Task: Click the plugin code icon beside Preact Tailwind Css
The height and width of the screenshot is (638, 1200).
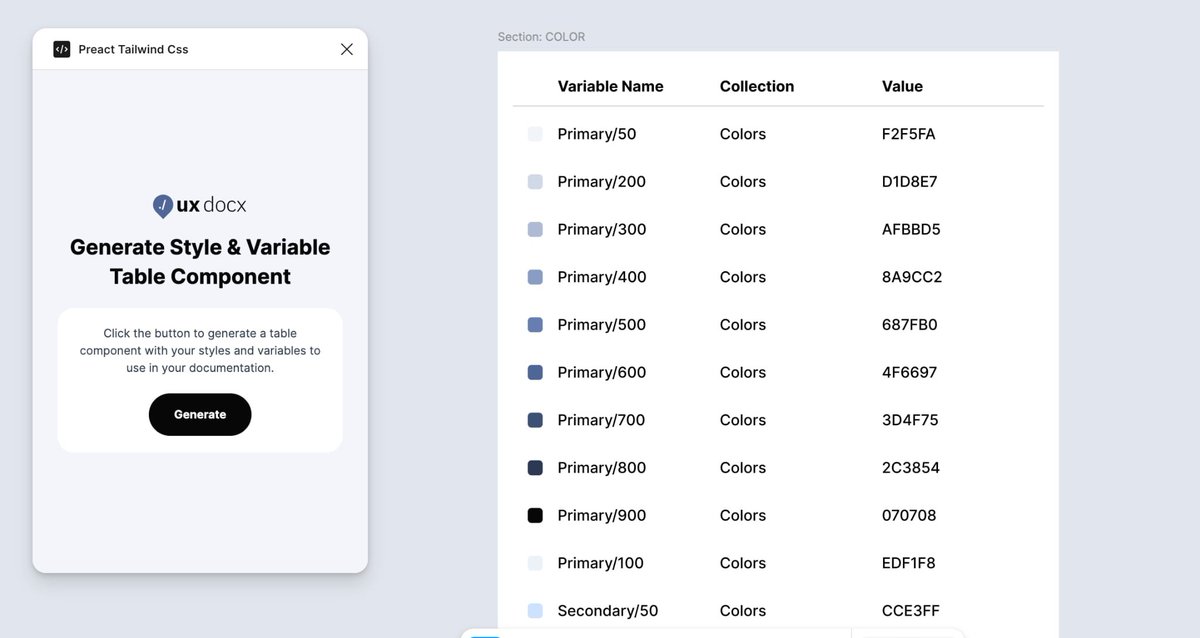Action: tap(62, 49)
